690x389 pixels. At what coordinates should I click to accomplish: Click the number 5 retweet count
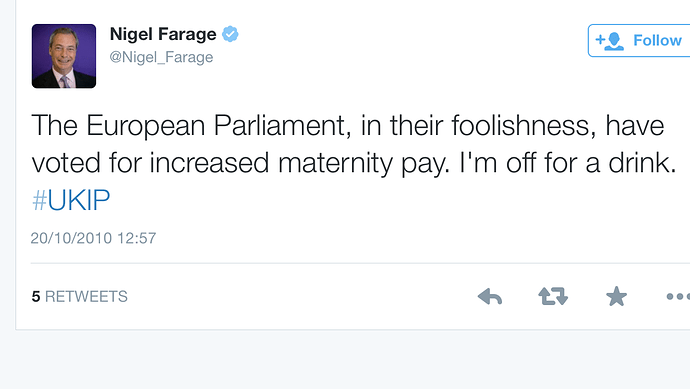(x=36, y=297)
